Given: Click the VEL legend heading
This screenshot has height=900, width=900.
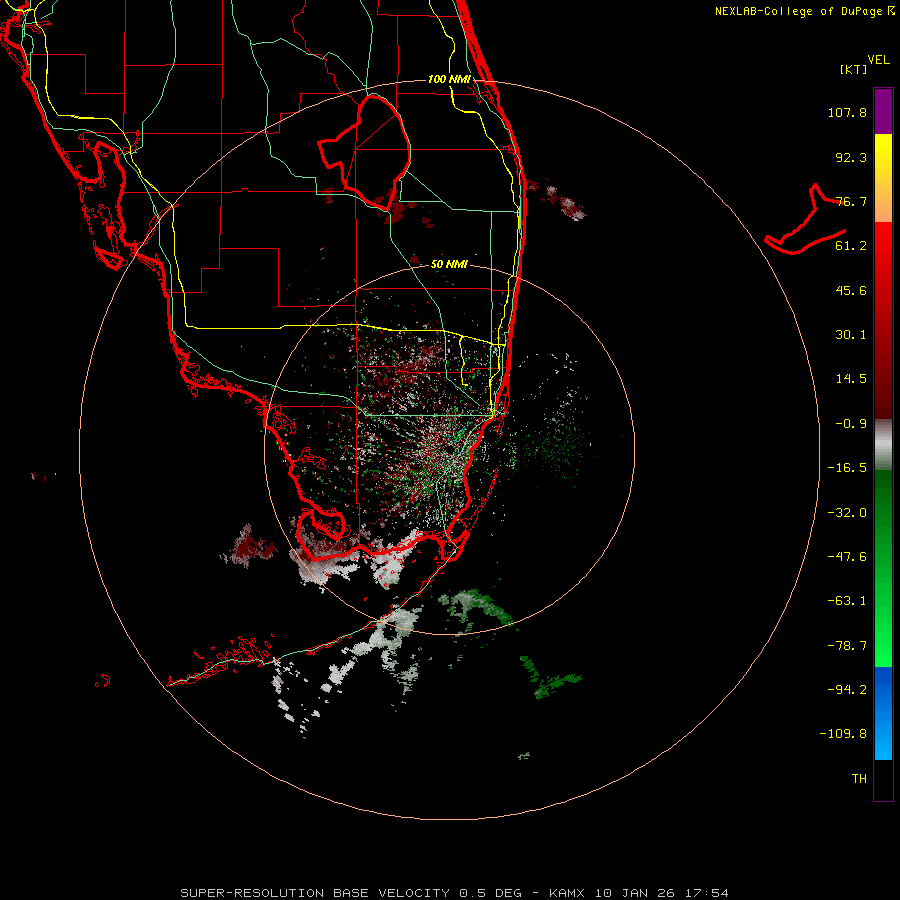Looking at the screenshot, I should coord(878,60).
